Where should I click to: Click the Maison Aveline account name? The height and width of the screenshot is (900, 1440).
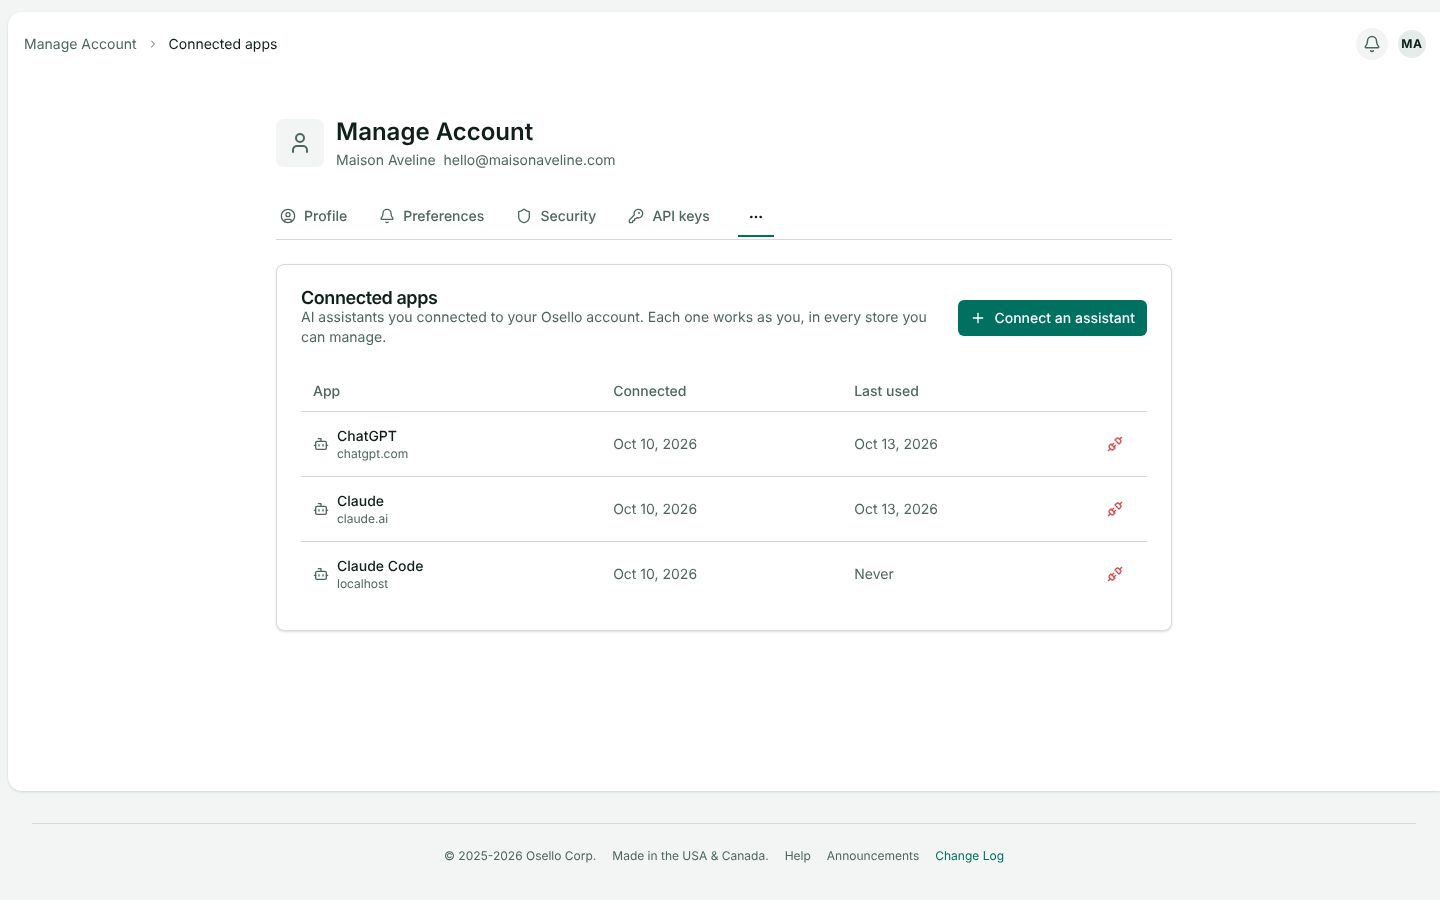tap(386, 160)
